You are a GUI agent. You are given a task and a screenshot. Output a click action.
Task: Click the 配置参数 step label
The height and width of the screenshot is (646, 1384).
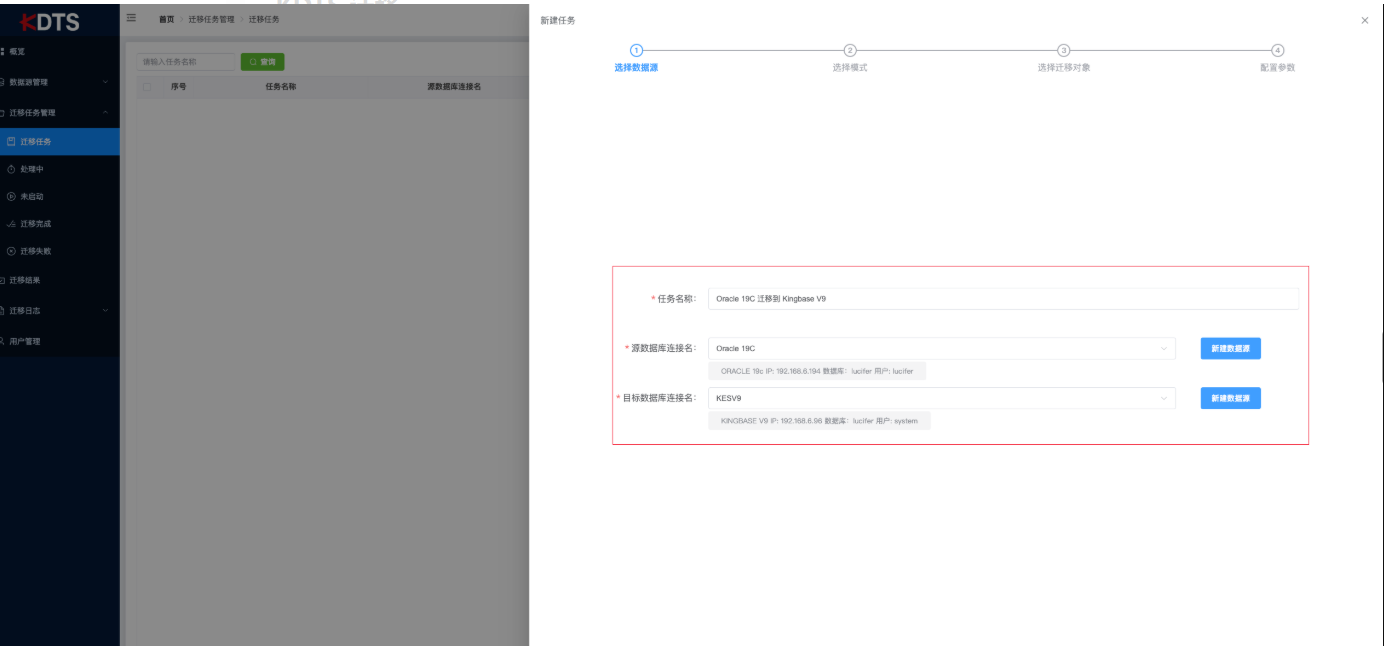1278,67
